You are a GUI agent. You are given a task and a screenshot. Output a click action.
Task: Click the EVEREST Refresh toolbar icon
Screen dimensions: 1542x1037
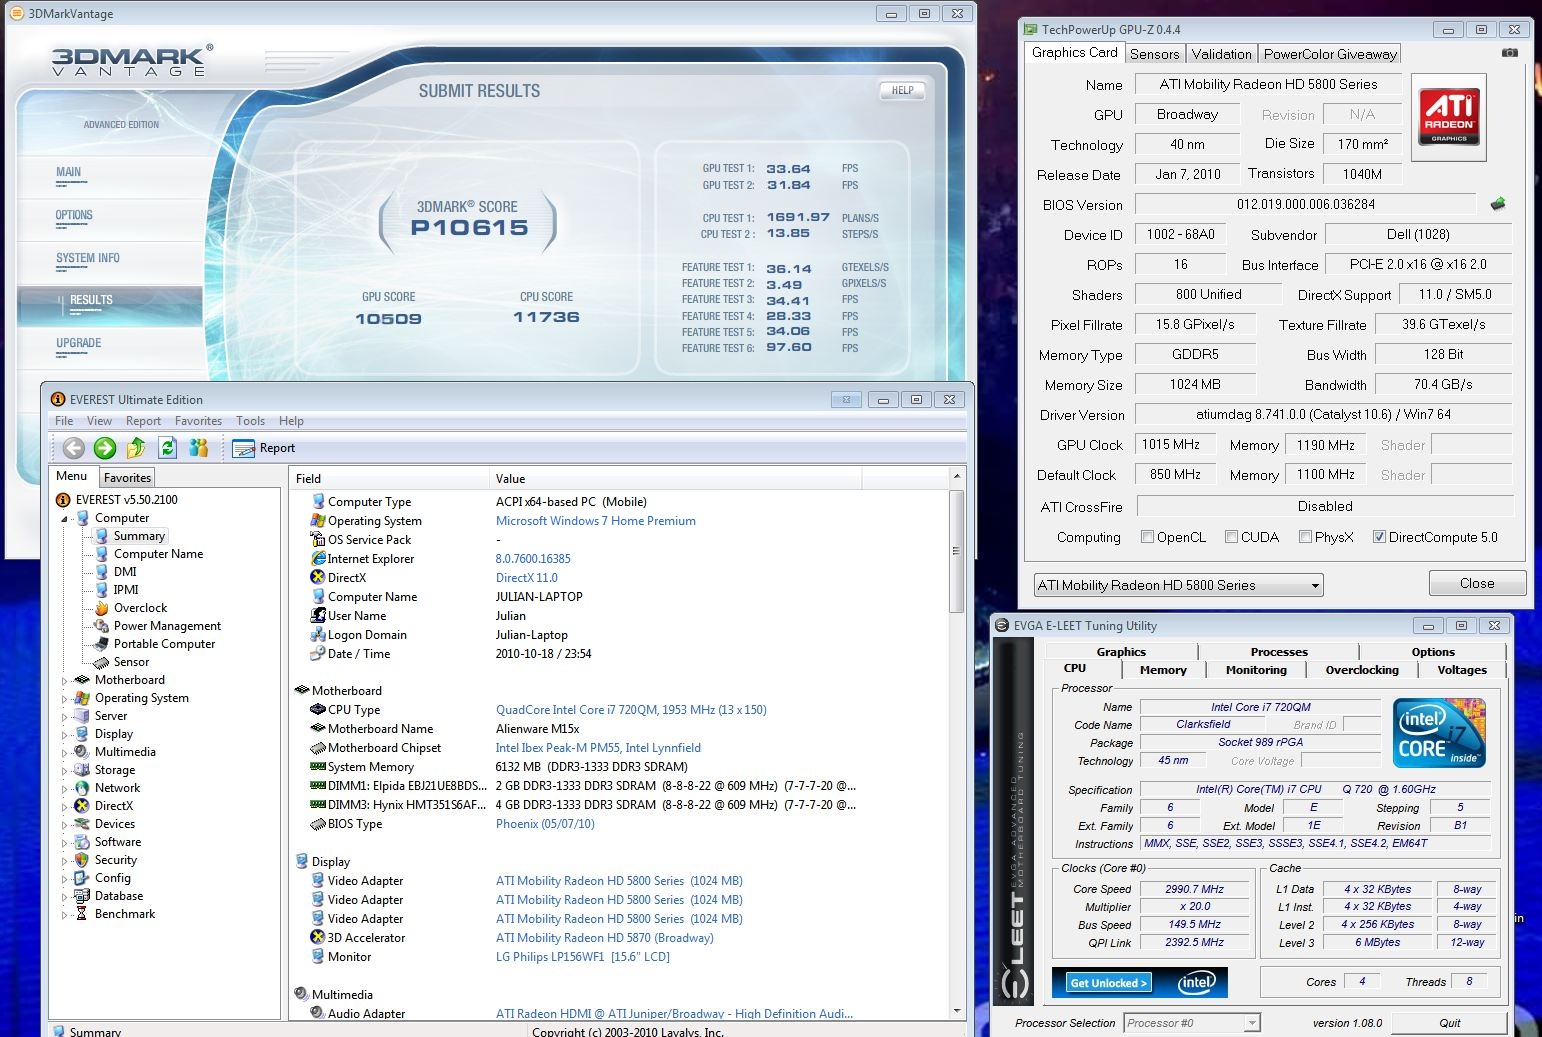pyautogui.click(x=167, y=448)
